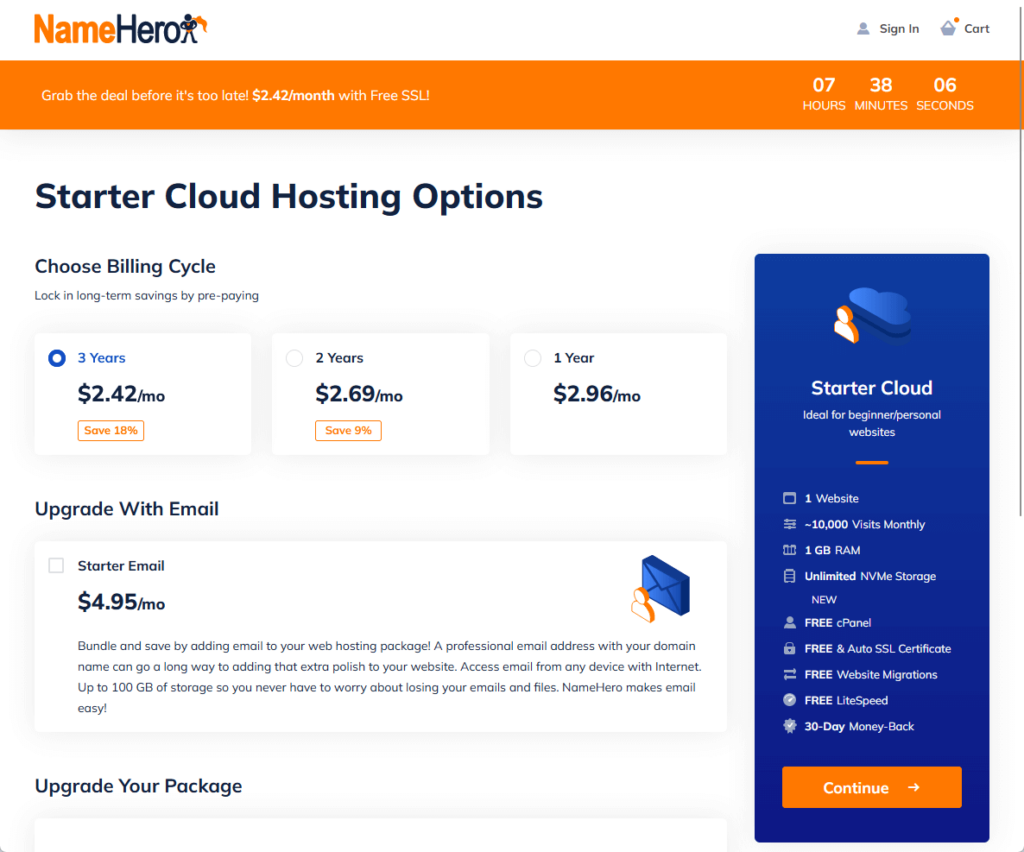The height and width of the screenshot is (852, 1024).
Task: Check the Starter Email checkbox
Action: pyautogui.click(x=56, y=565)
